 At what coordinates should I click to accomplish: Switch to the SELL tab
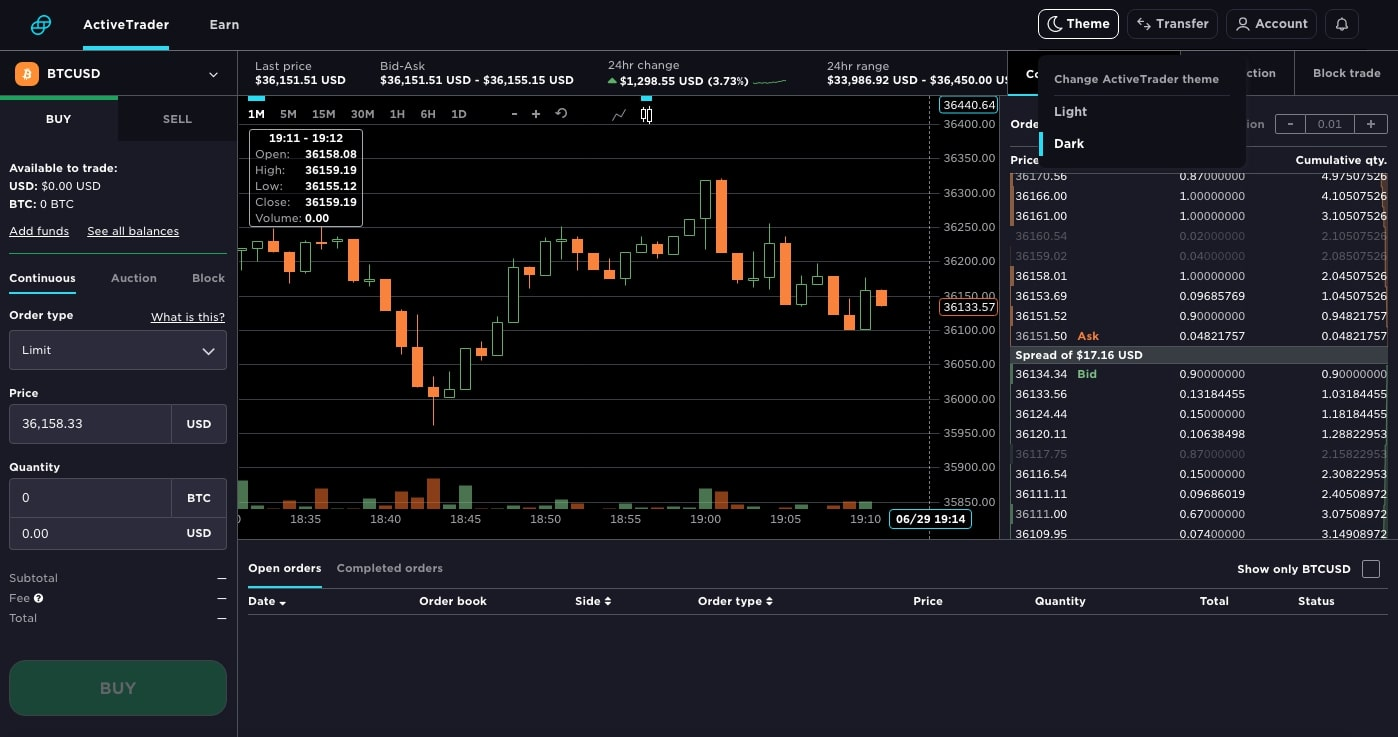click(x=177, y=119)
